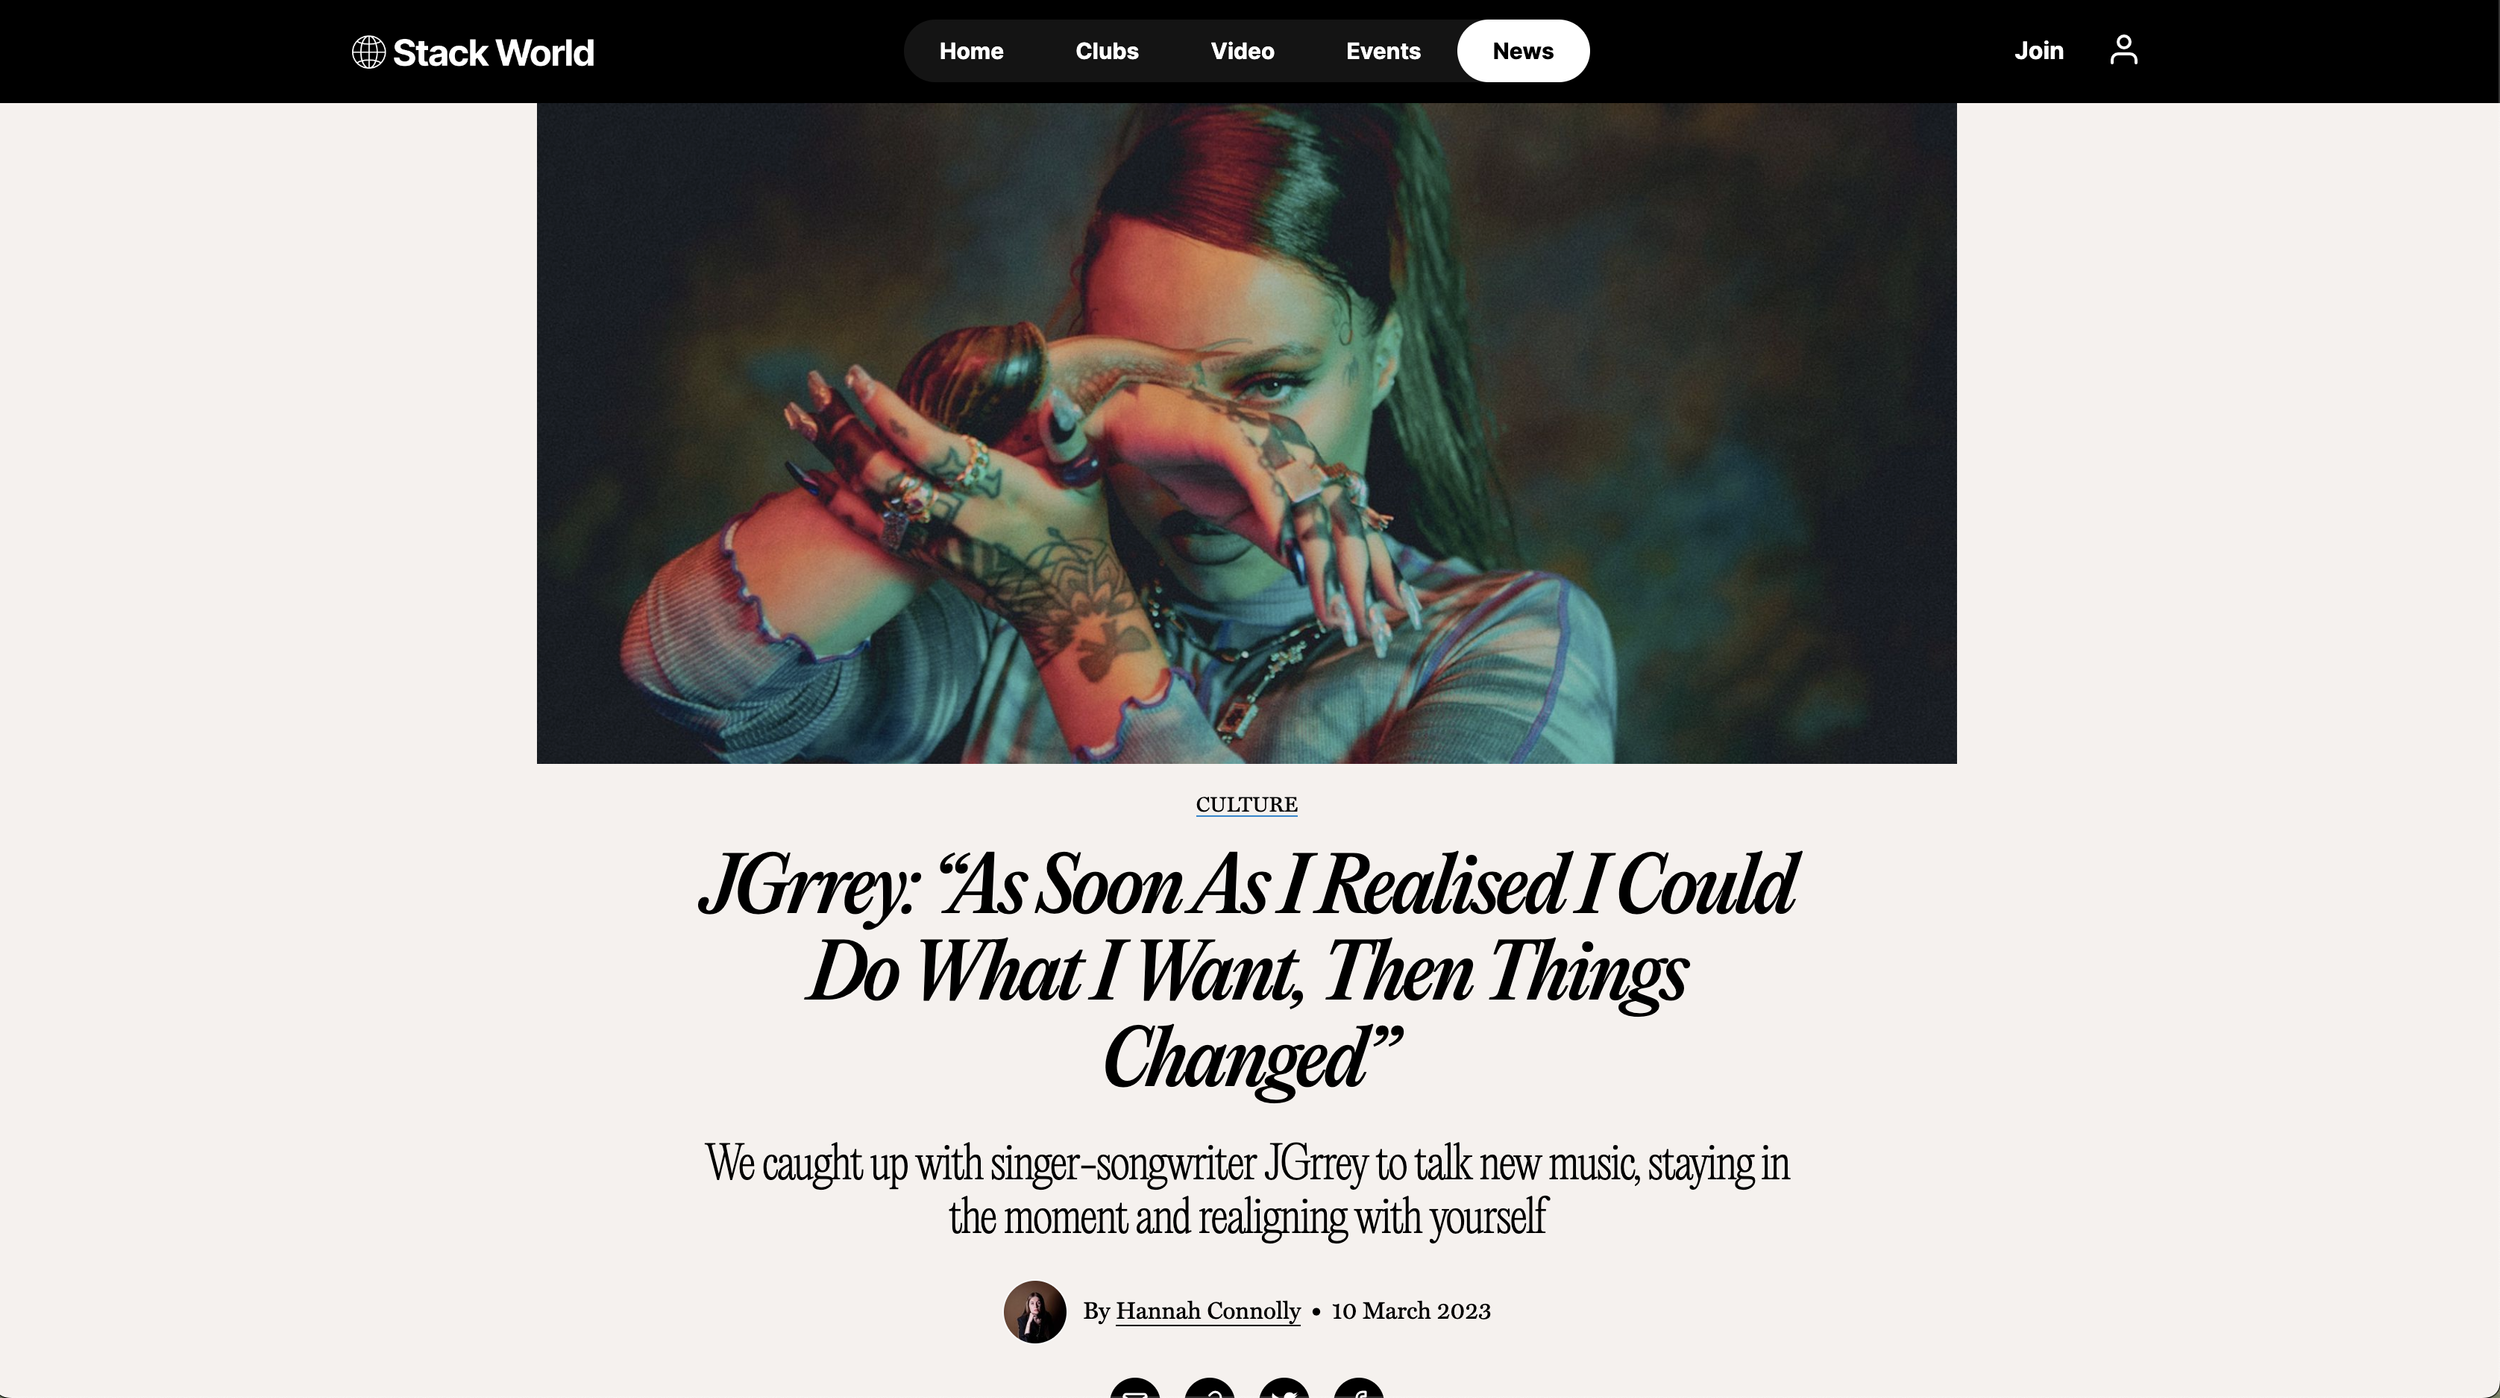Open the user account profile icon
This screenshot has height=1398, width=2500.
pyautogui.click(x=2123, y=50)
